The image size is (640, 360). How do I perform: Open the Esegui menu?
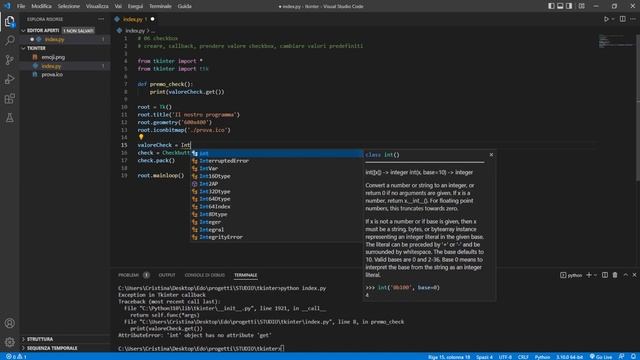click(135, 6)
